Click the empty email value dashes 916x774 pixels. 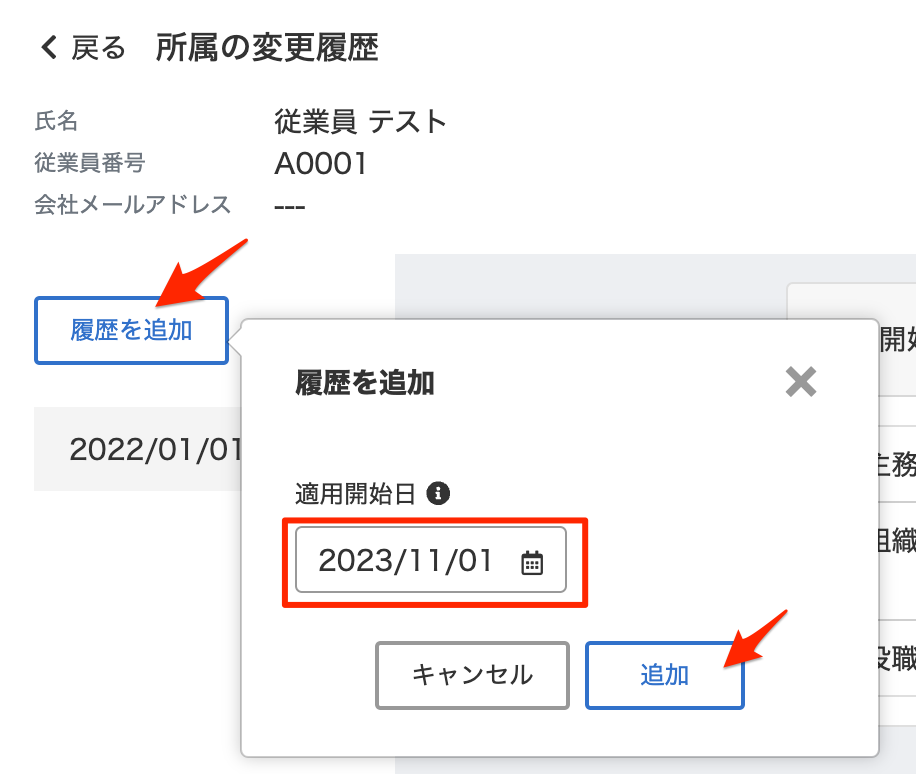290,206
